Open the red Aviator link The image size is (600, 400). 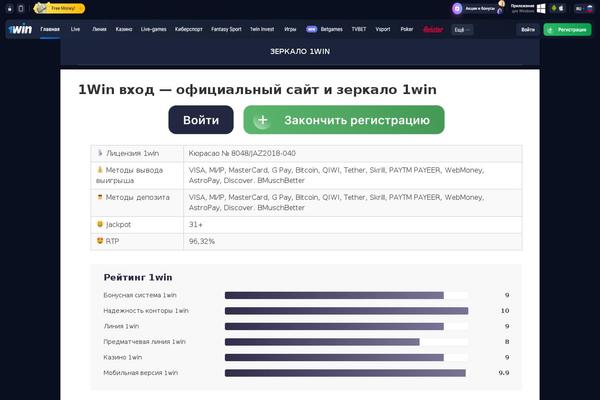(433, 29)
